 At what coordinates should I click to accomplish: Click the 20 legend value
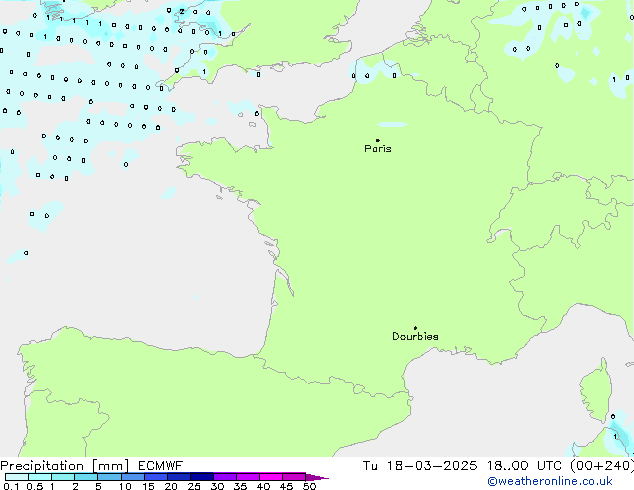[x=171, y=486]
